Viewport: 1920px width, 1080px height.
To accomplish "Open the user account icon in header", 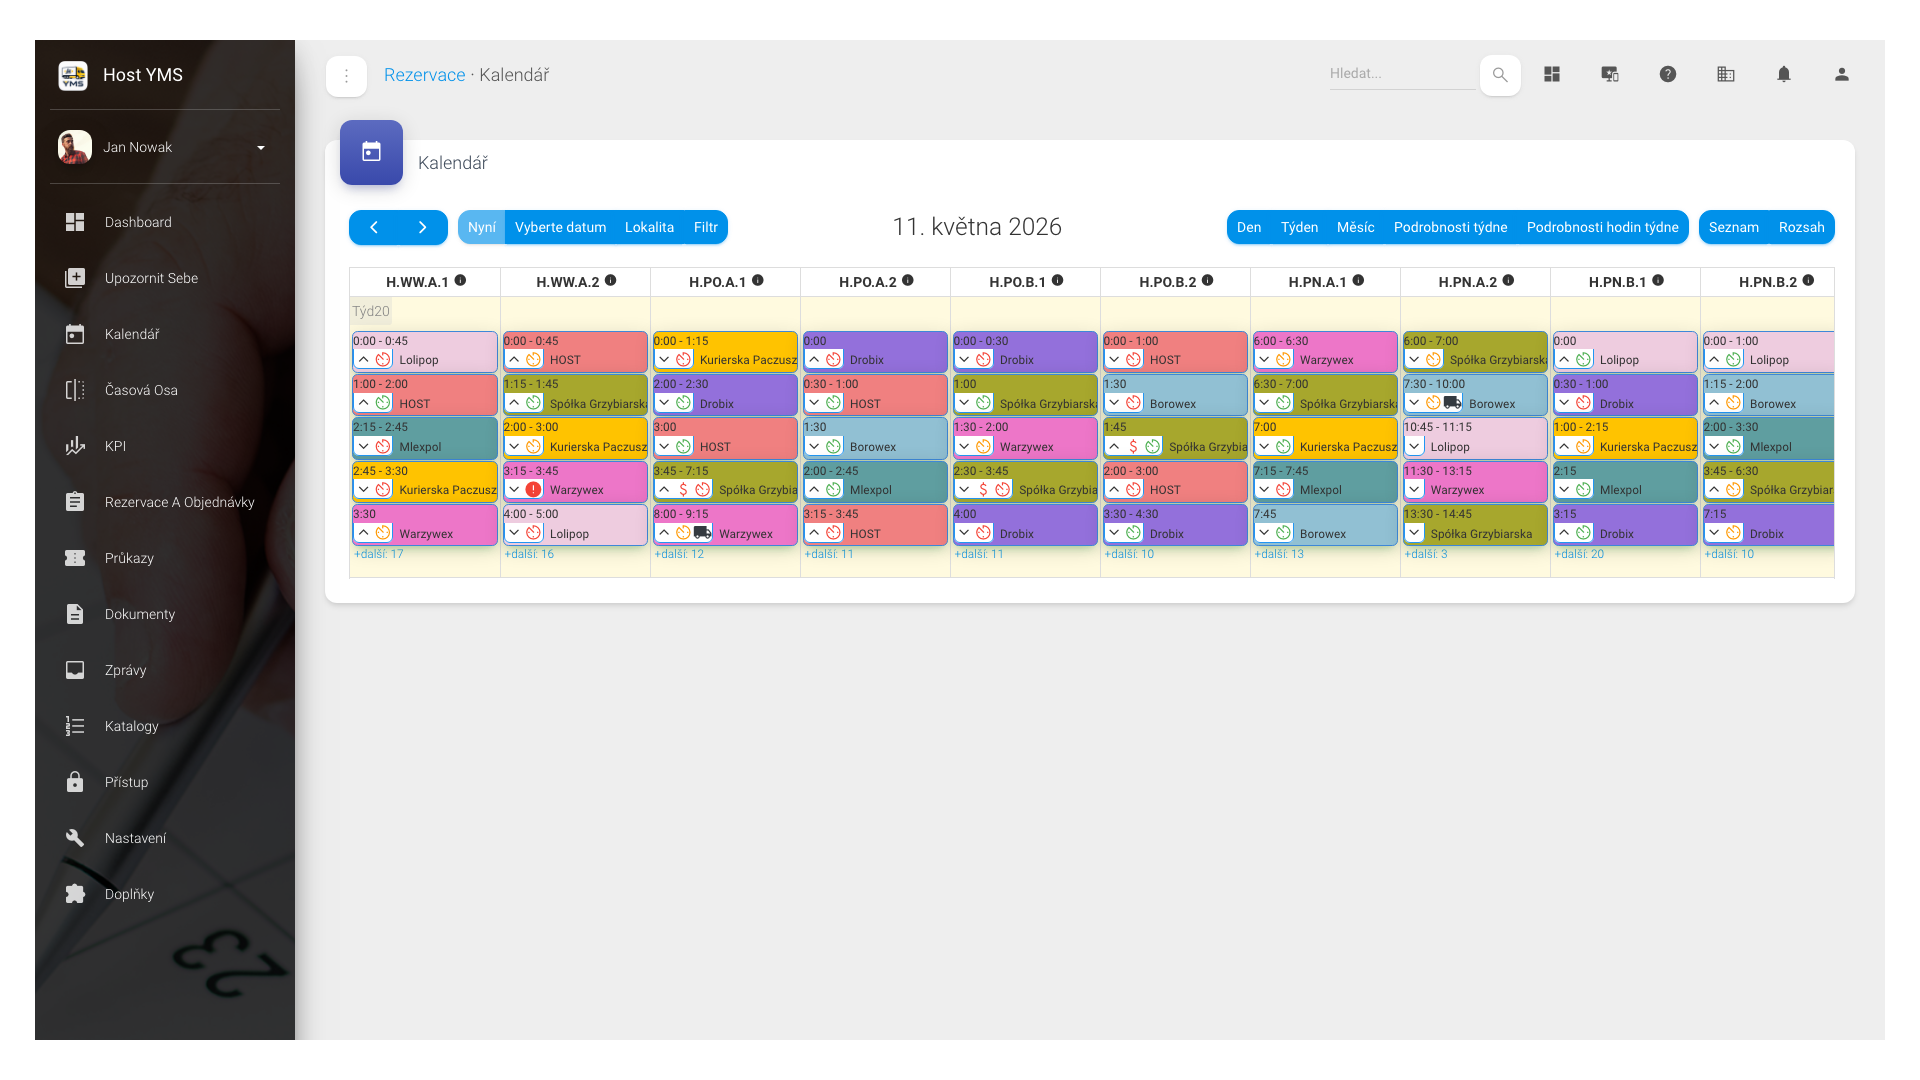I will point(1842,74).
